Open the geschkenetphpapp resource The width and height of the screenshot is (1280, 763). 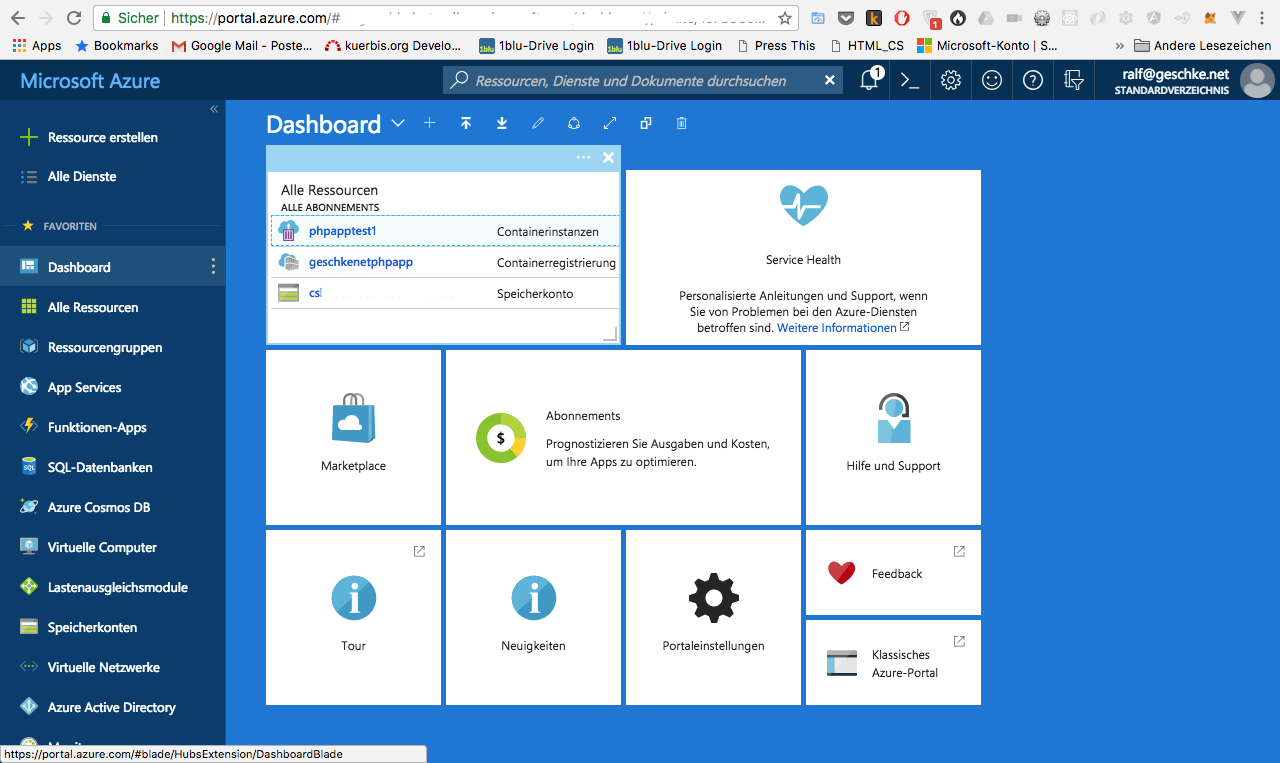tap(360, 262)
